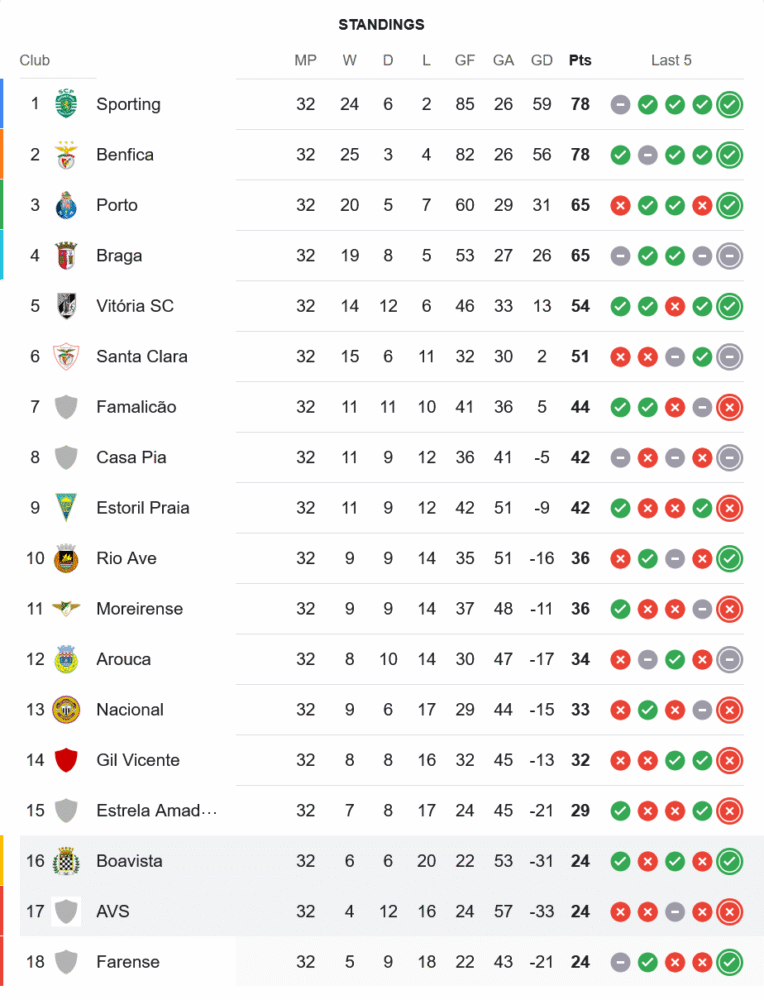Click the Boavista checkered crest icon
The image size is (764, 1000).
coord(66,861)
